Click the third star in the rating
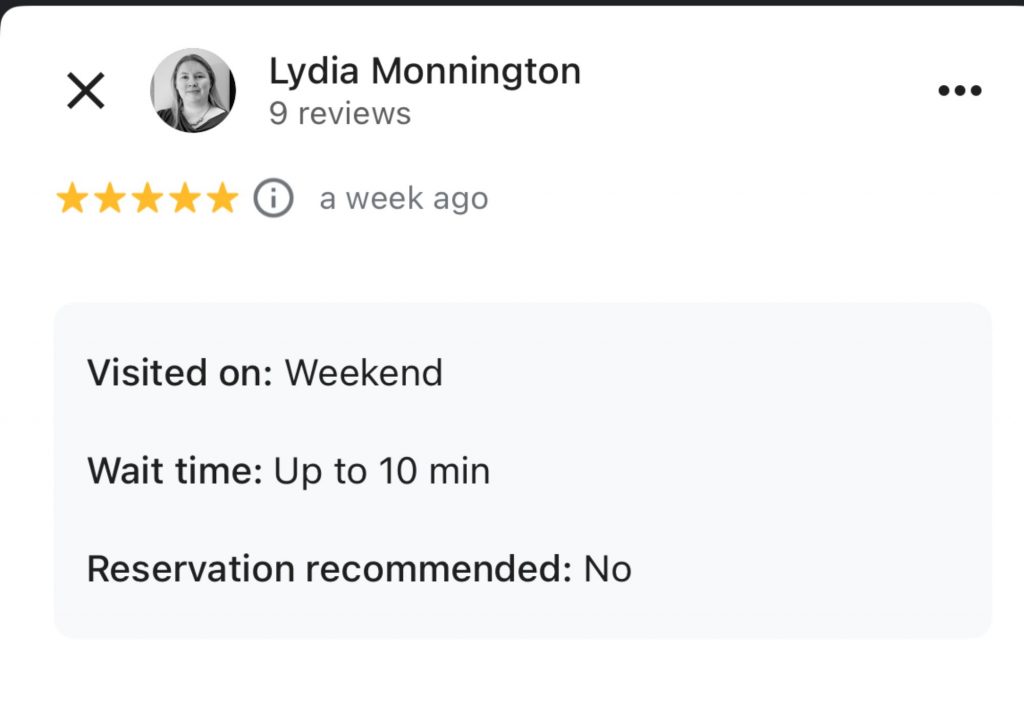 pyautogui.click(x=147, y=199)
